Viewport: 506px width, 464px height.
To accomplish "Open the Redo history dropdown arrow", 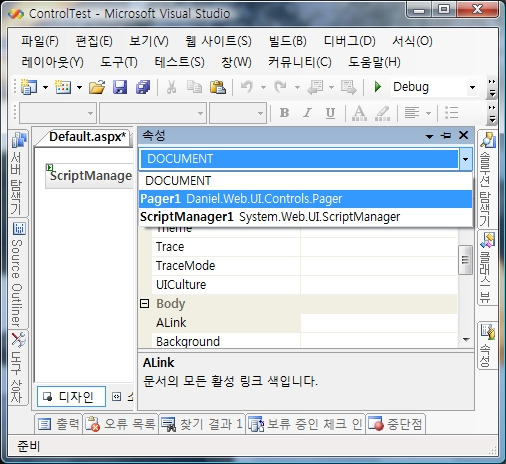I will [x=297, y=88].
